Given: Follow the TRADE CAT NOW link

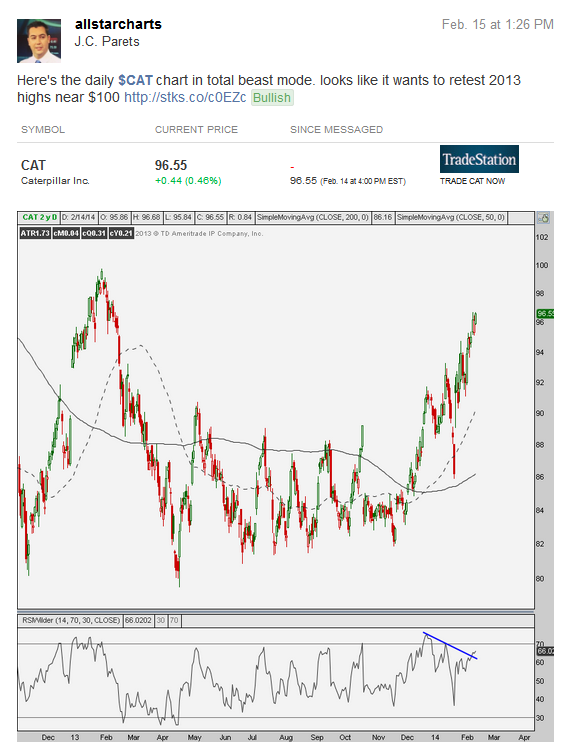Looking at the screenshot, I should click(x=472, y=181).
